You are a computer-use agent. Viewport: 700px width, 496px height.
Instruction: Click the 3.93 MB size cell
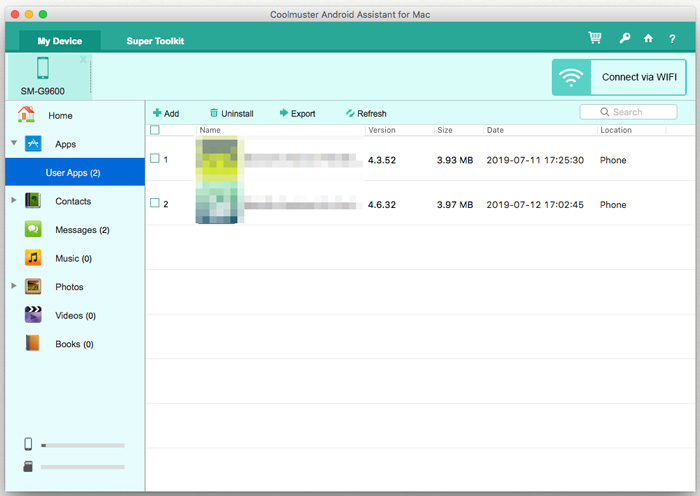click(x=455, y=160)
